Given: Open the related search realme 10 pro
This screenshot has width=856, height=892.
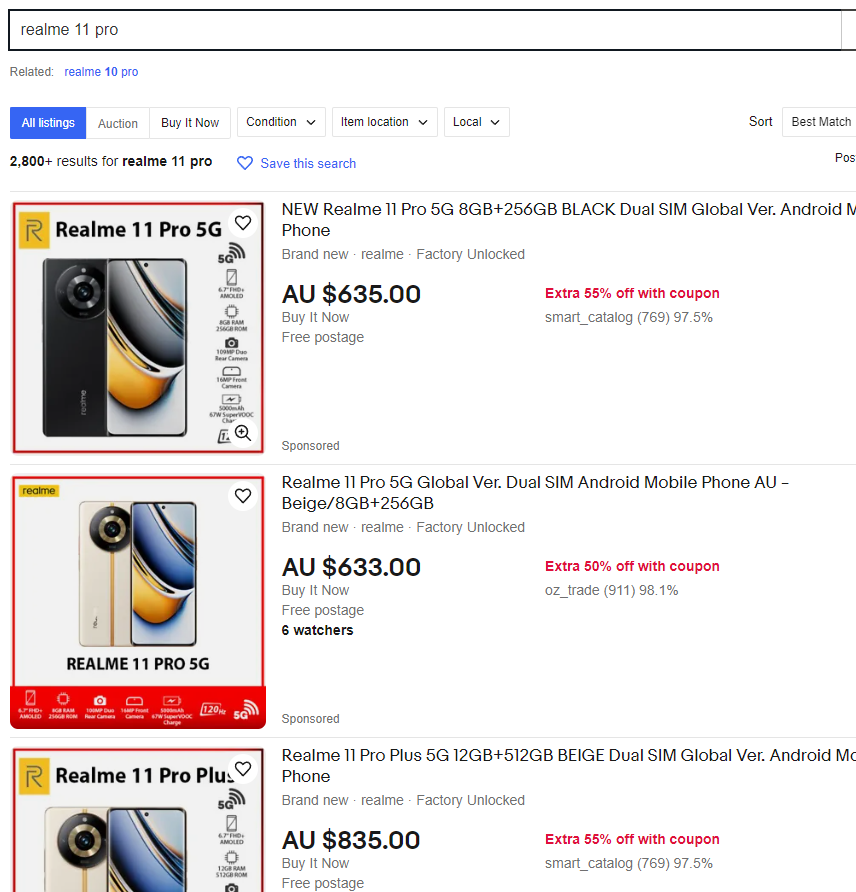Looking at the screenshot, I should [x=101, y=72].
